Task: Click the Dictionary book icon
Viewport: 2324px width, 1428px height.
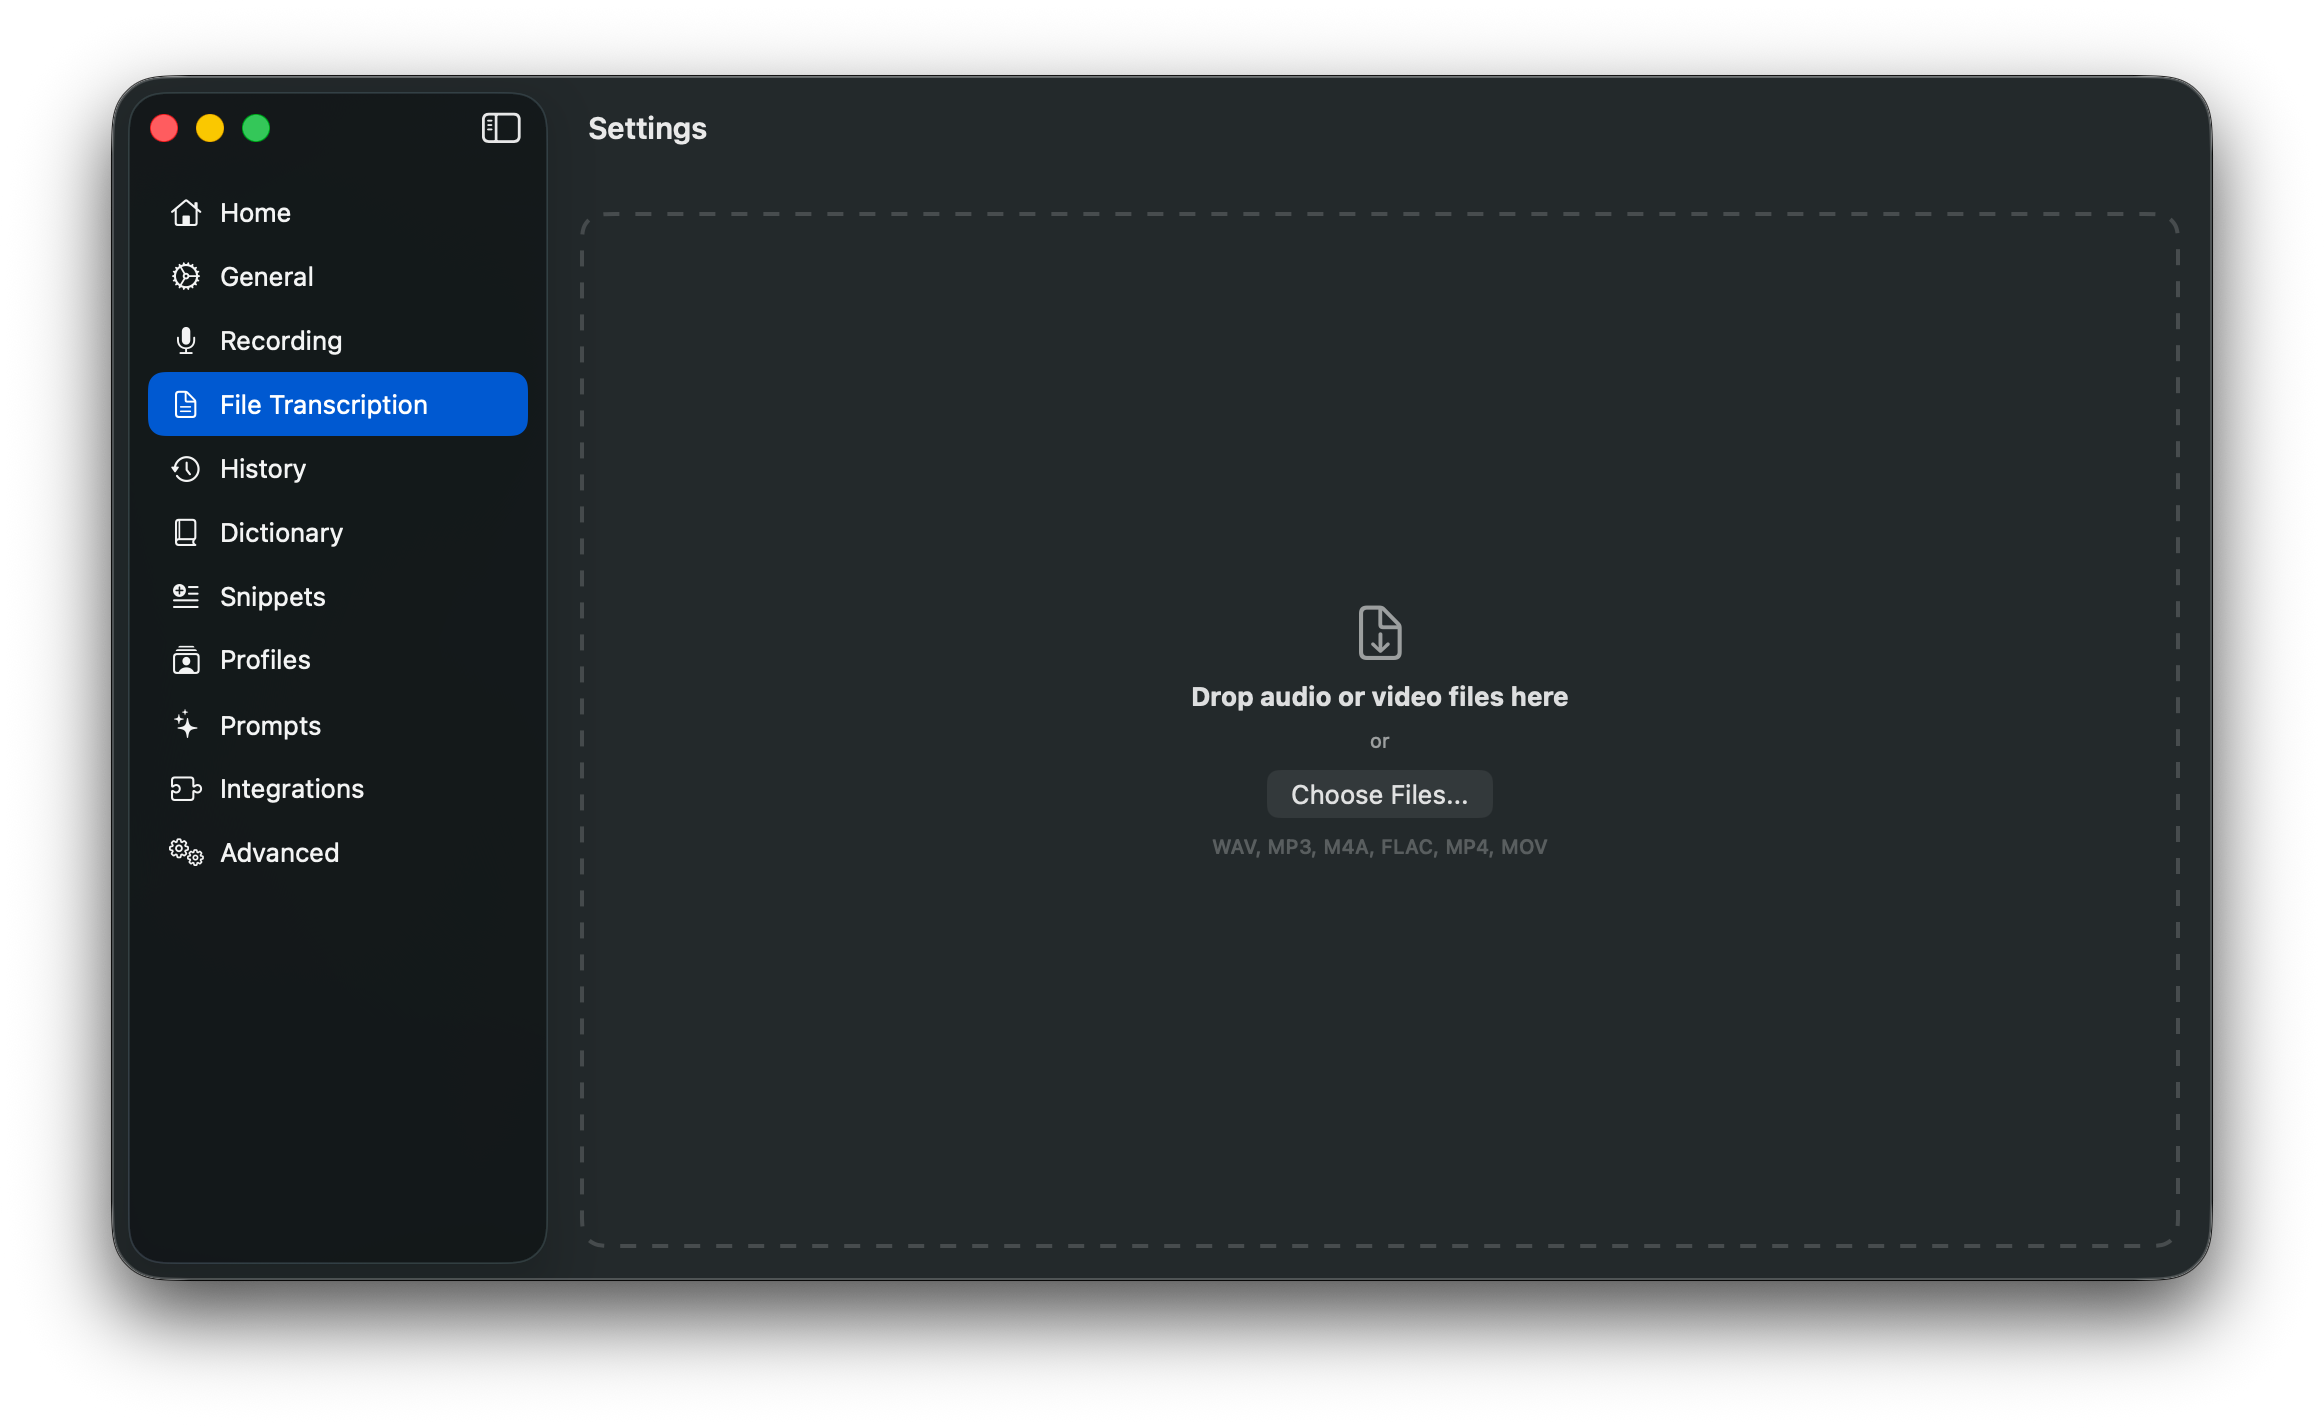Action: [x=186, y=533]
